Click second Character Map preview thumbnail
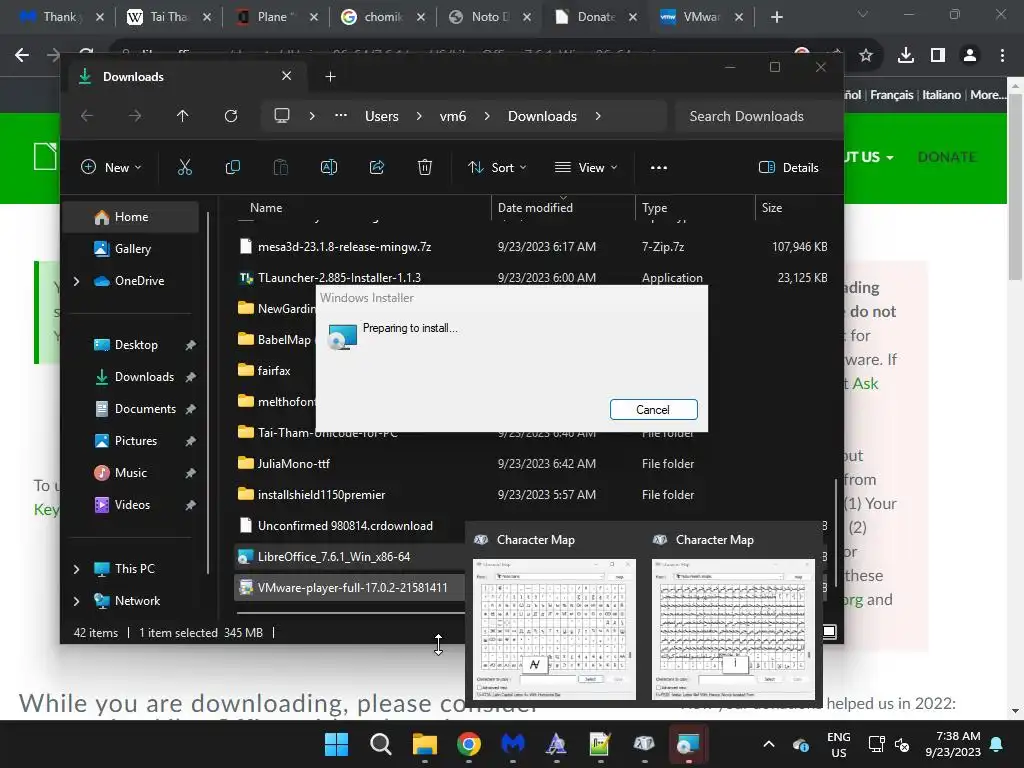Screen dimensions: 1024x768 pos(733,629)
